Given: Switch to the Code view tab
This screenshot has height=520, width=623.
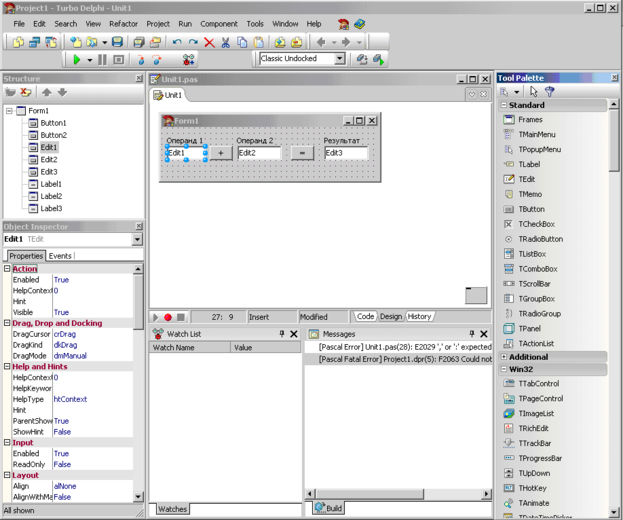Looking at the screenshot, I should [366, 317].
